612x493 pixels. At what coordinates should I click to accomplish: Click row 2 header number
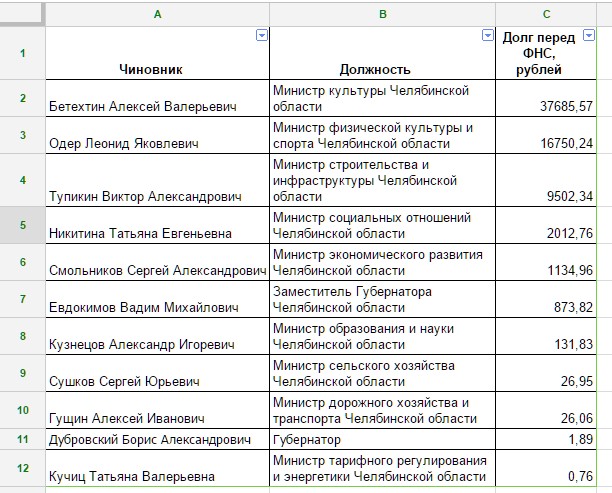tap(22, 98)
